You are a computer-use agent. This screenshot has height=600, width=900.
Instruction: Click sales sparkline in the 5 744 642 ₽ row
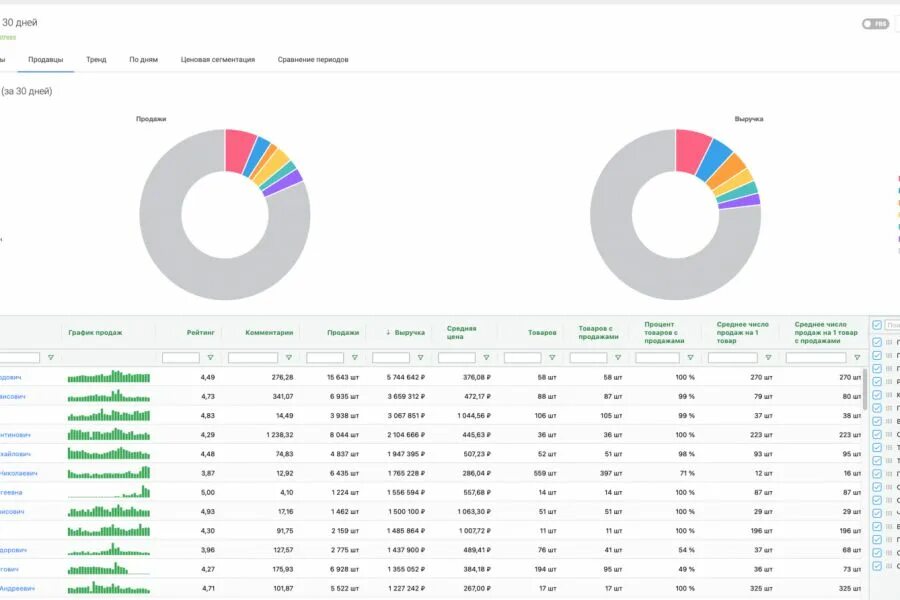pyautogui.click(x=108, y=377)
